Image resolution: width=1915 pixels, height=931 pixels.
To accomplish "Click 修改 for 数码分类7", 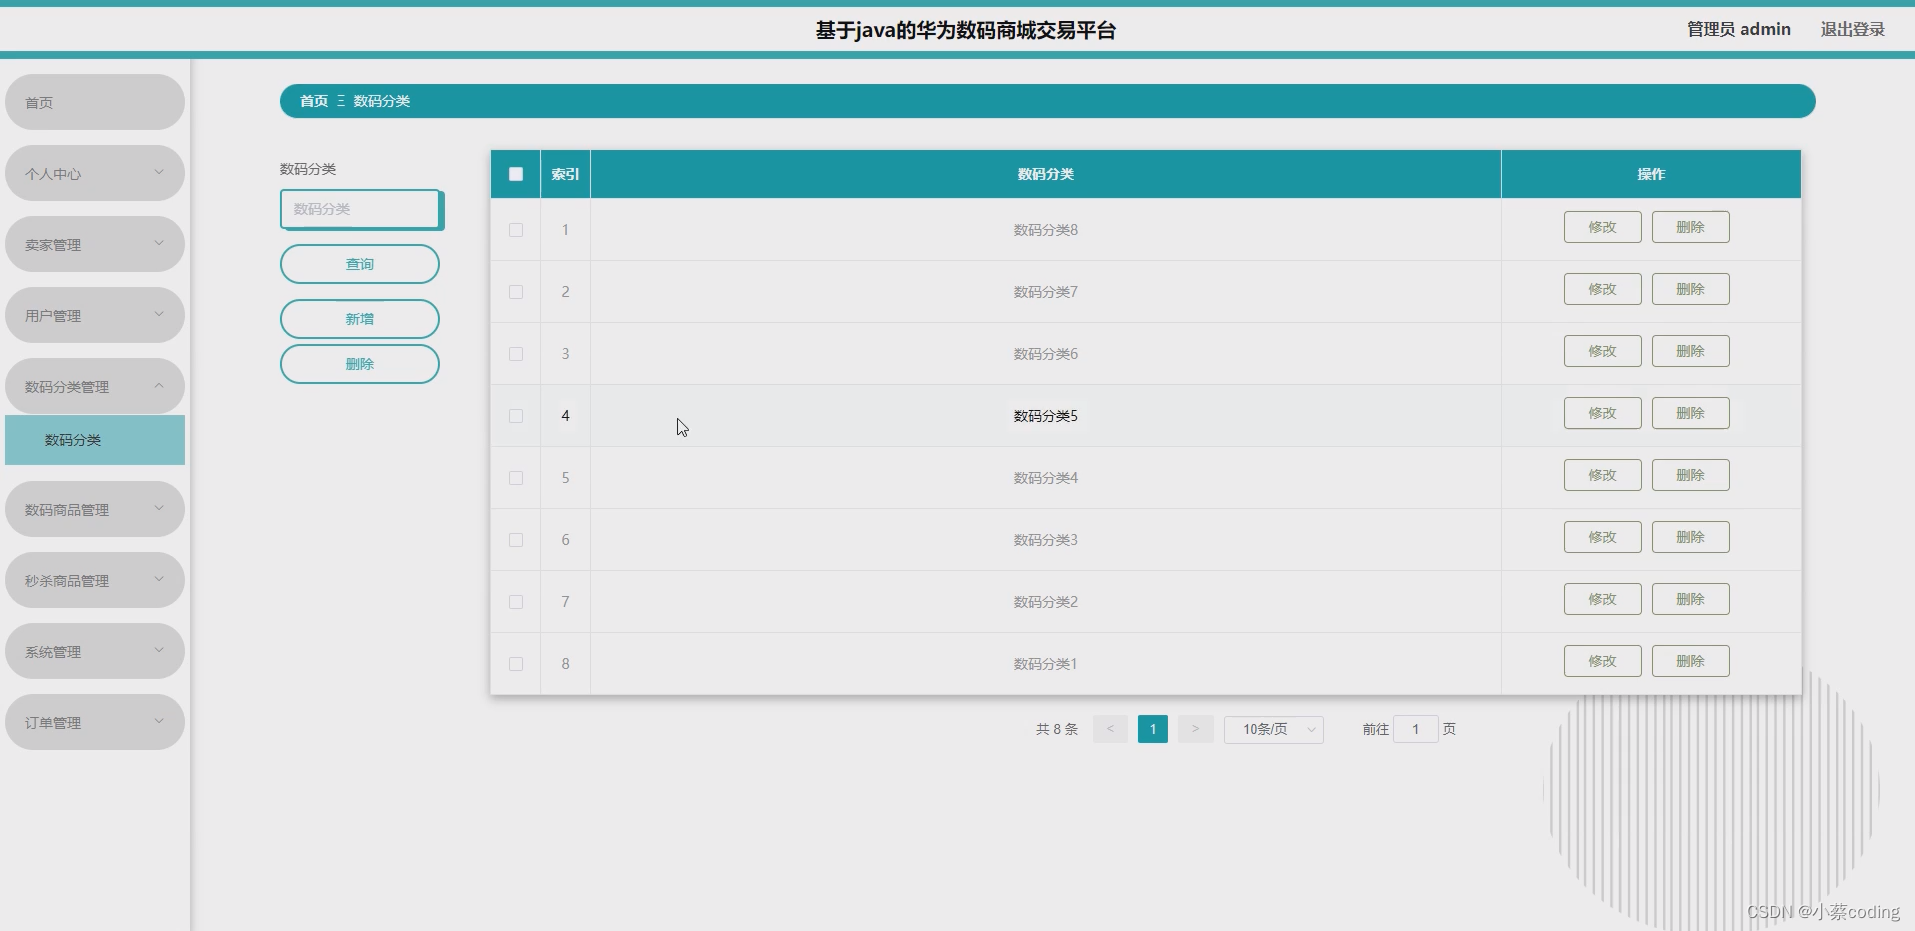I will coord(1603,289).
